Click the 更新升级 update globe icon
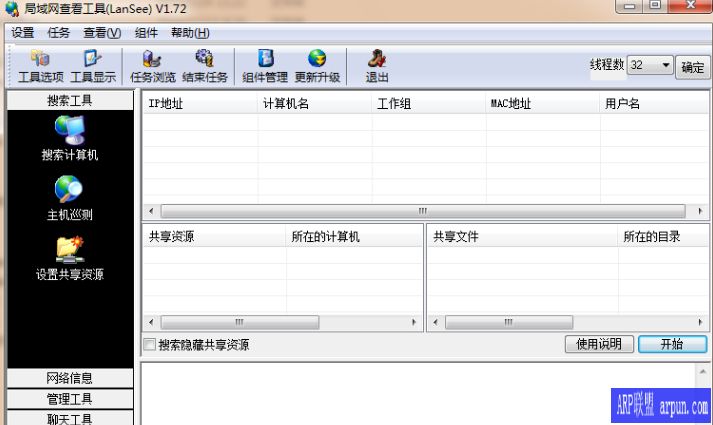The image size is (713, 425). (x=317, y=66)
